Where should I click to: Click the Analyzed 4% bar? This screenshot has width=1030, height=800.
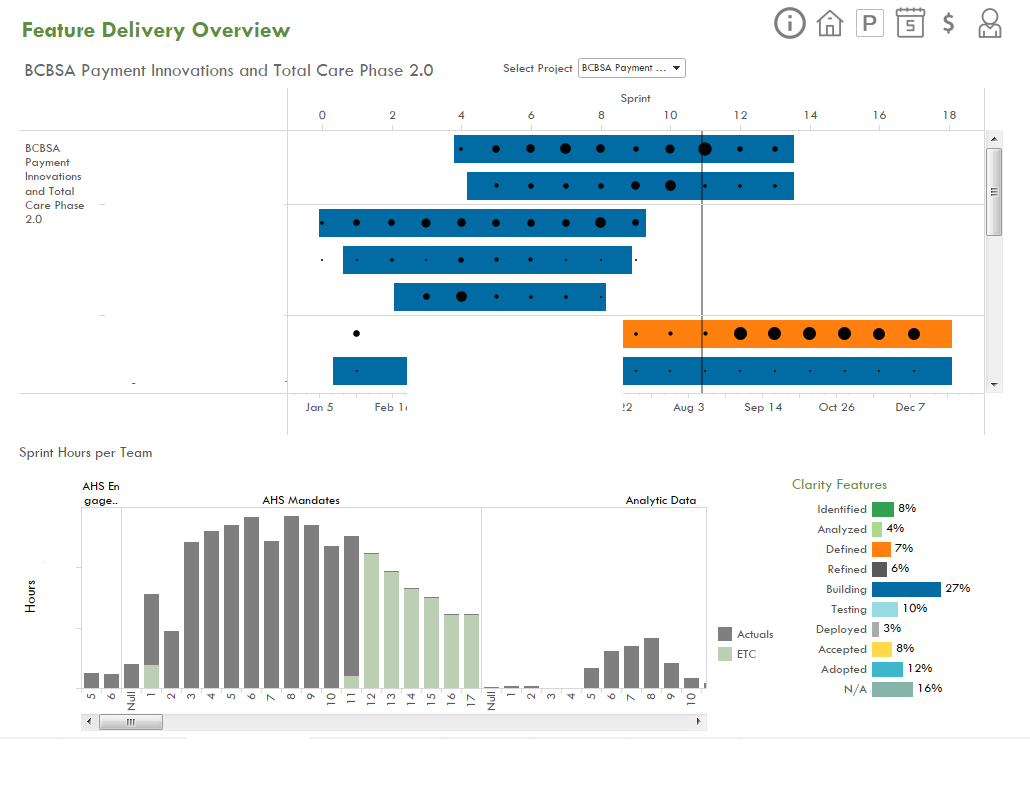(877, 529)
